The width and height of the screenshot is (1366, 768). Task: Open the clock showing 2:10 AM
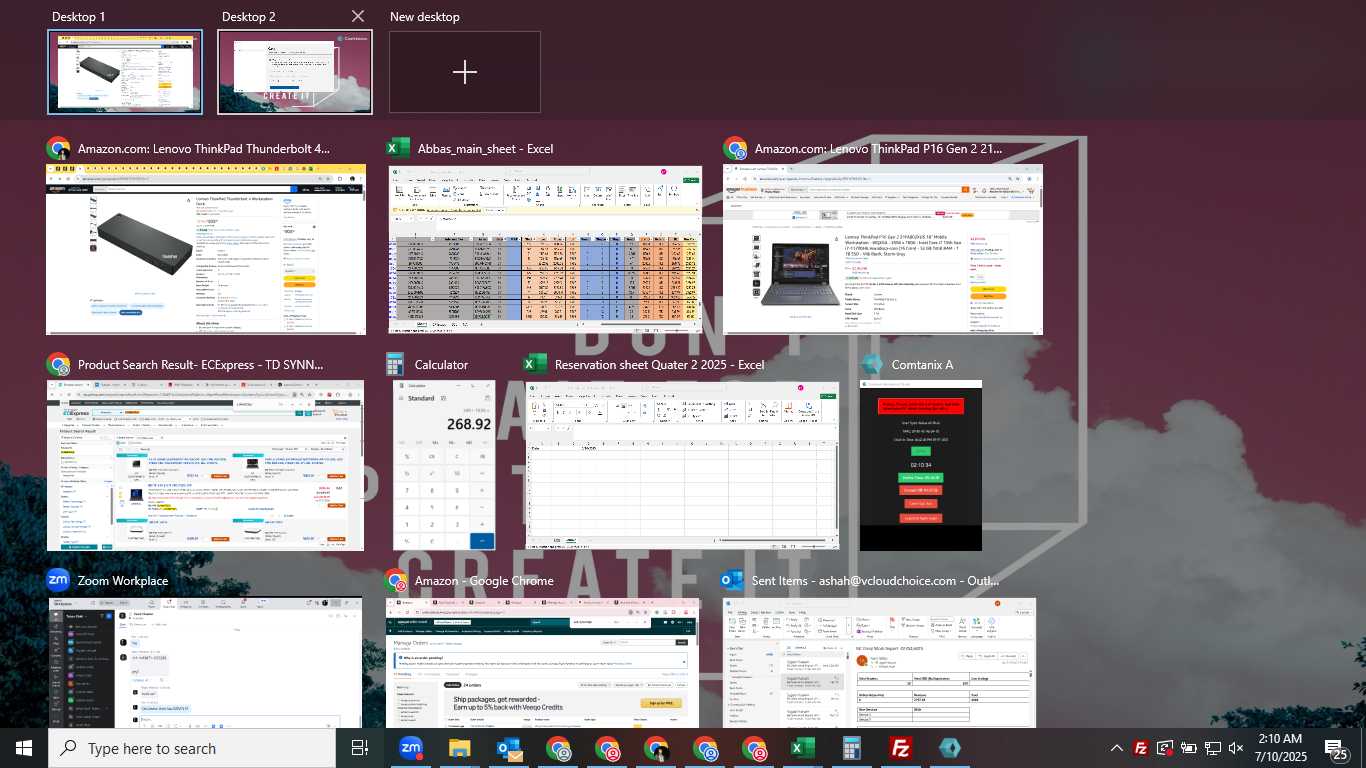click(1280, 748)
